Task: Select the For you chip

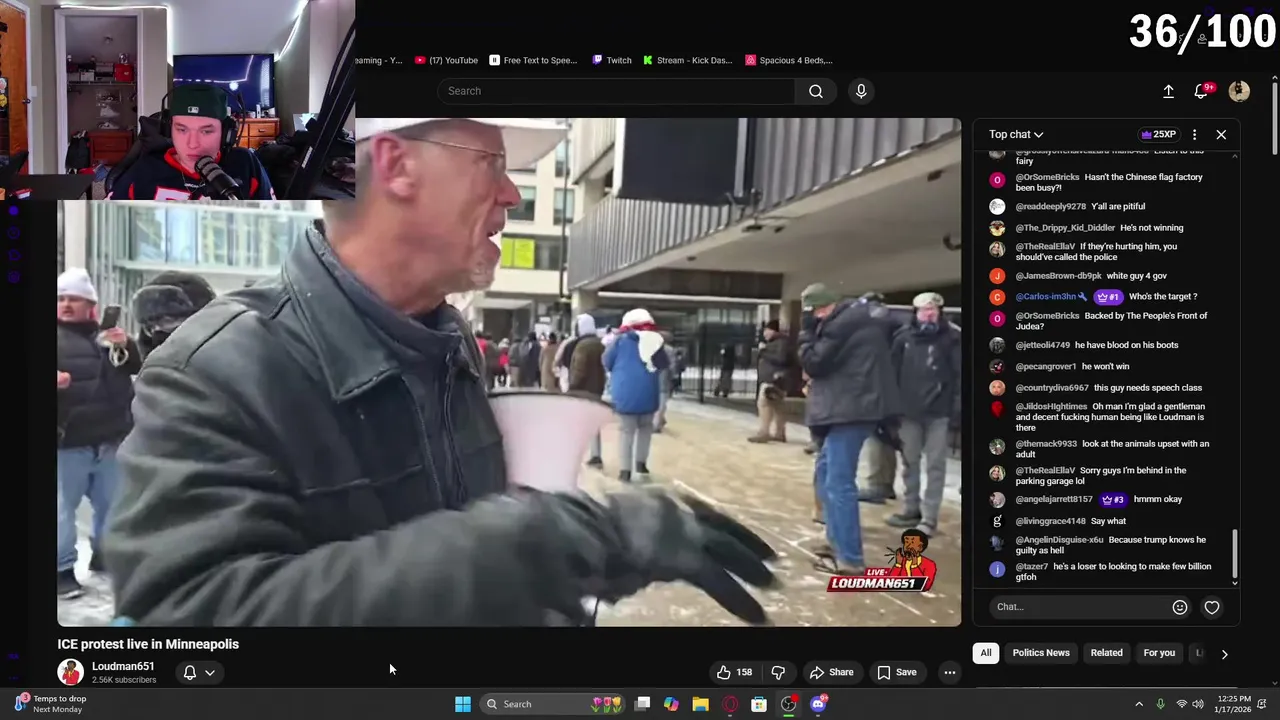Action: pyautogui.click(x=1159, y=653)
